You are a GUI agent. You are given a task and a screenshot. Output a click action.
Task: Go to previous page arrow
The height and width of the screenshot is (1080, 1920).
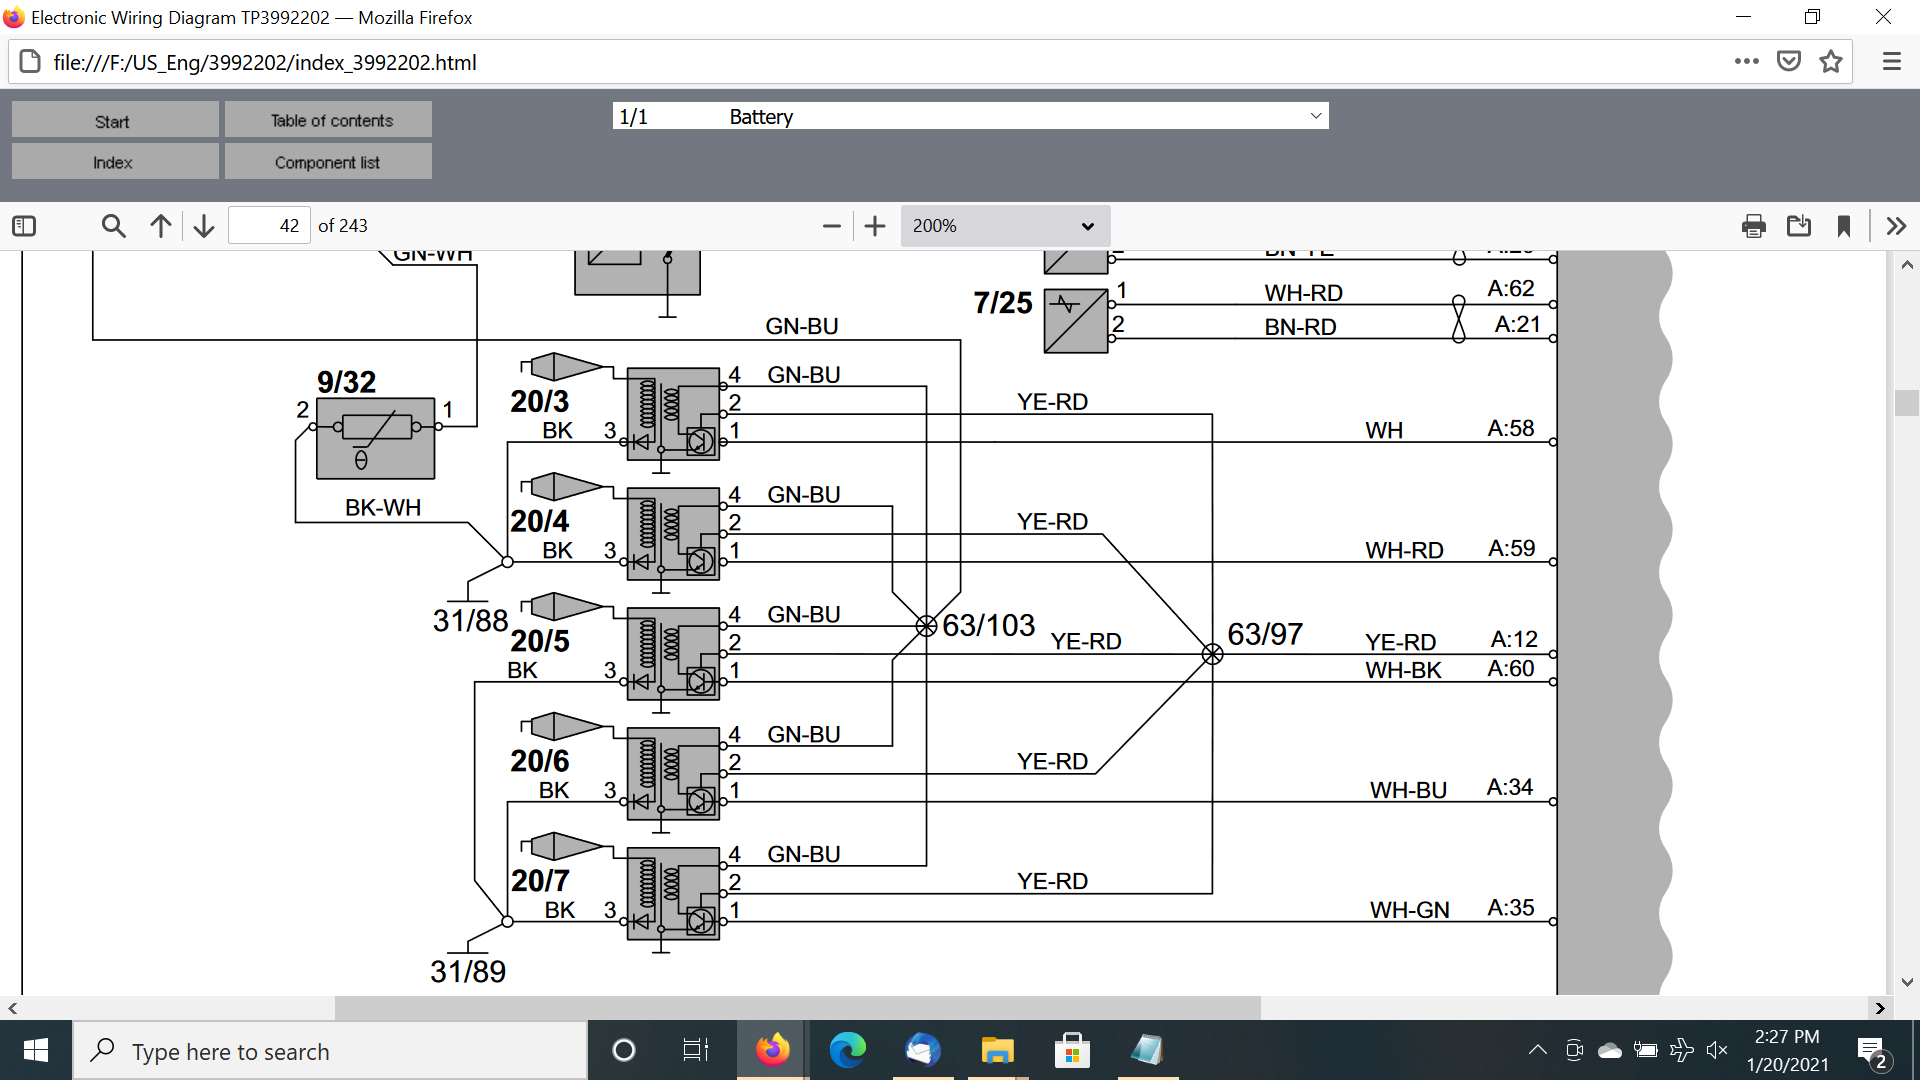tap(161, 226)
